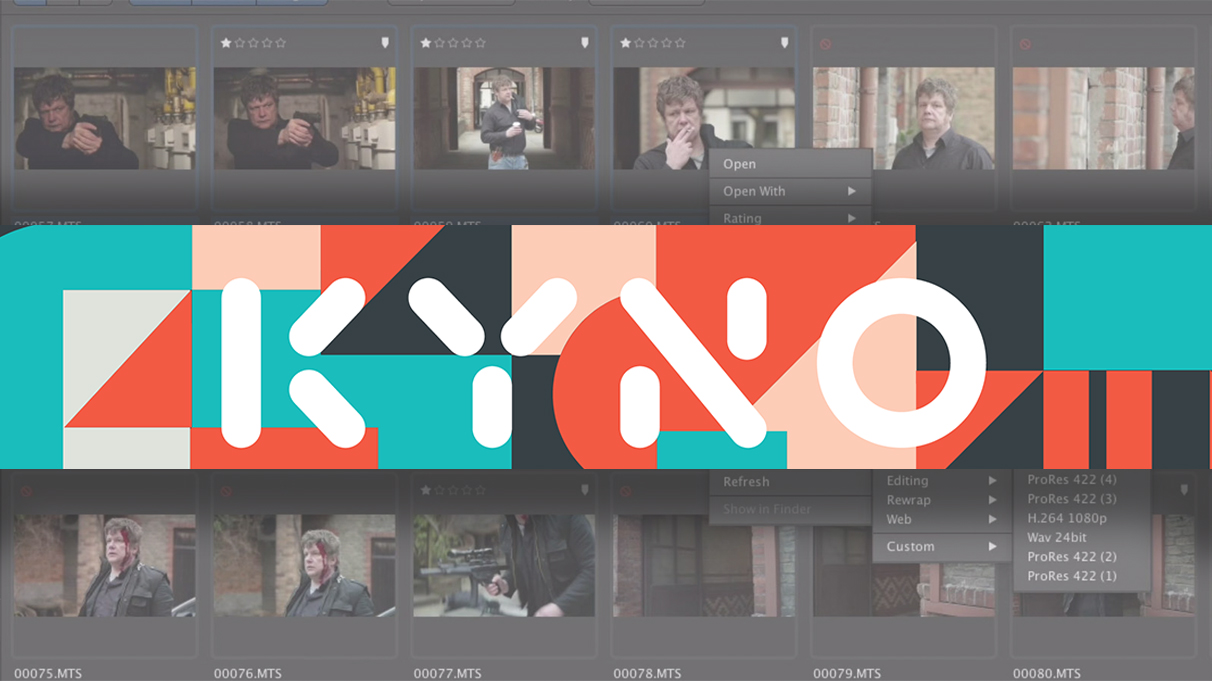Click the marker tag icon on the 00077.MTS card
The width and height of the screenshot is (1212, 682).
click(585, 491)
